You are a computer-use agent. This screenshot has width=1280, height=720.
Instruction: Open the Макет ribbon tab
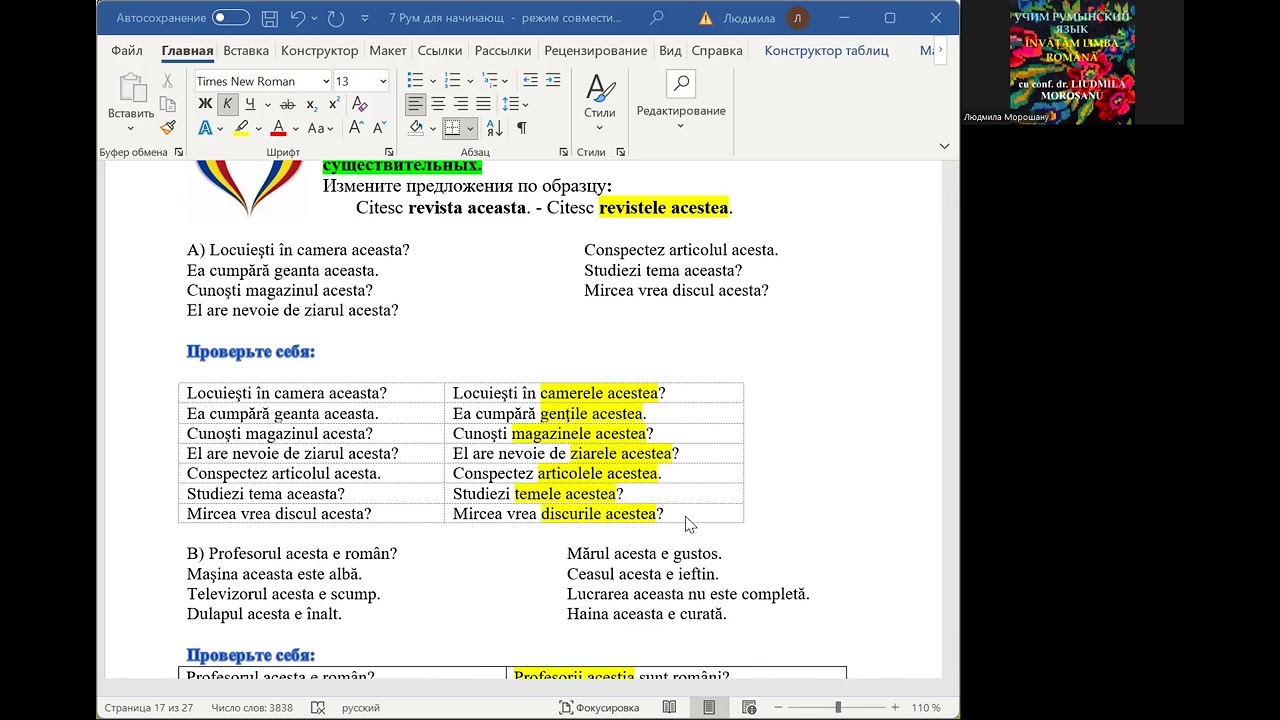click(388, 50)
